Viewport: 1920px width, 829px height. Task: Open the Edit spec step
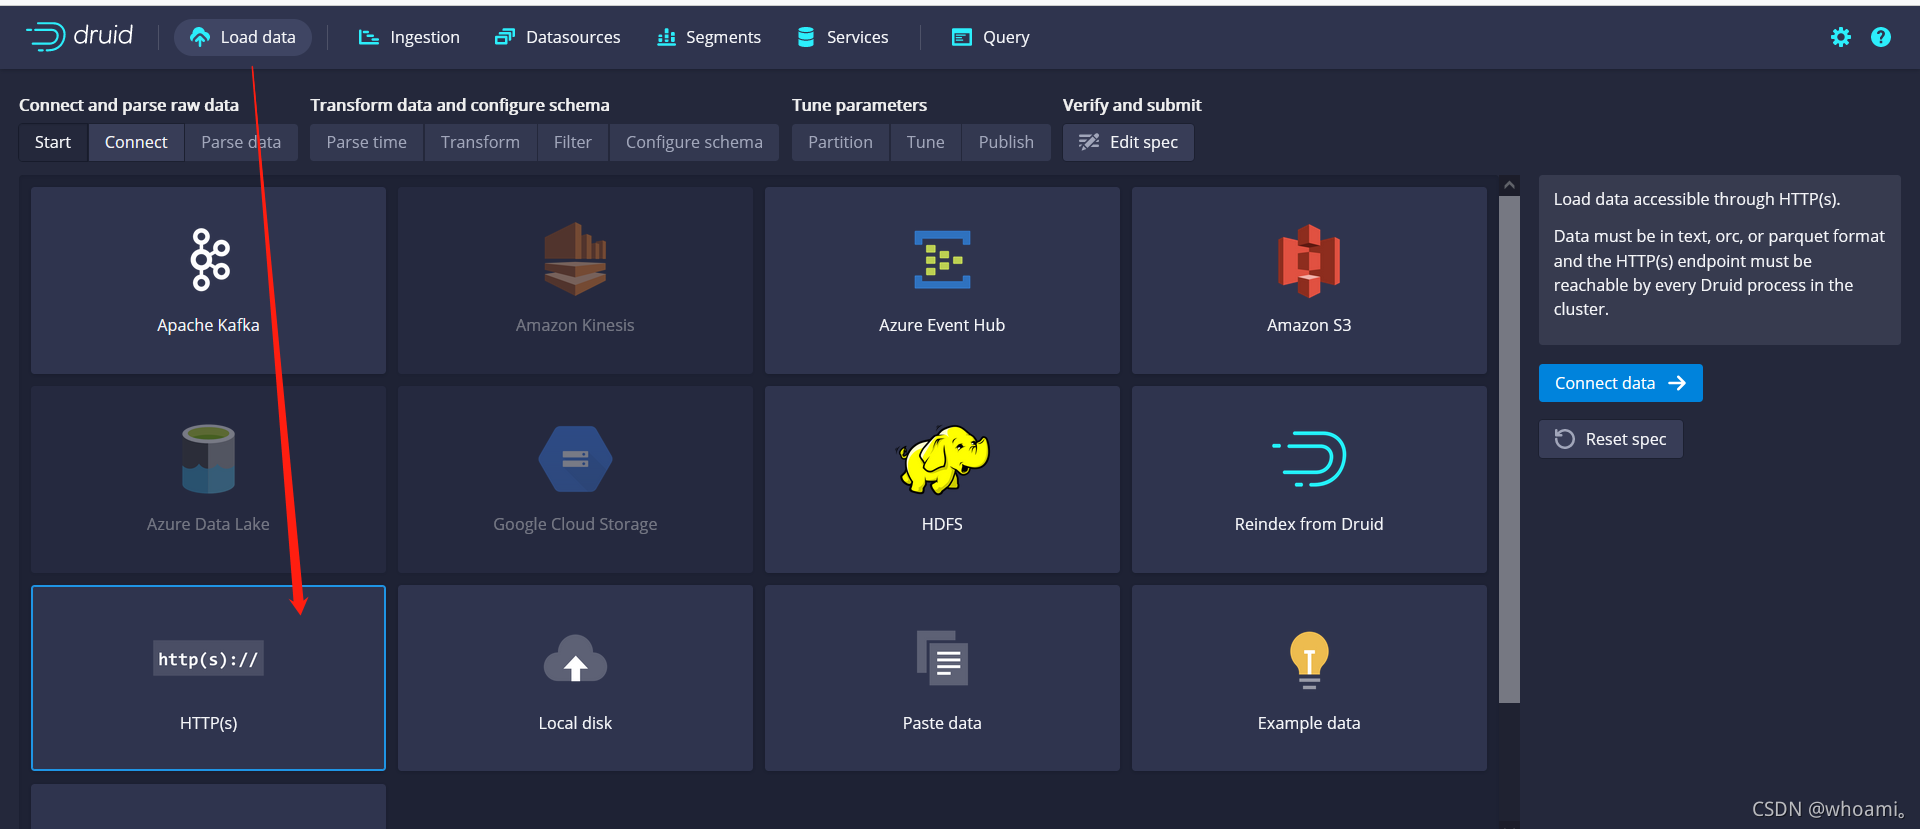click(1128, 142)
